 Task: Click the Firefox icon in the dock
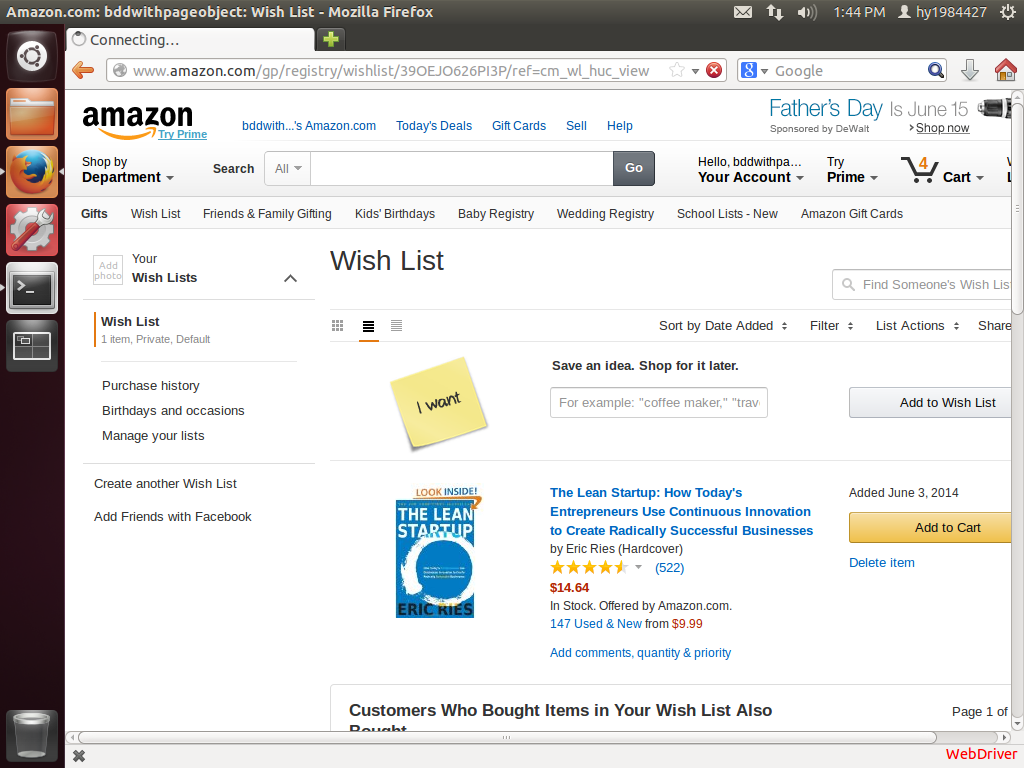32,172
